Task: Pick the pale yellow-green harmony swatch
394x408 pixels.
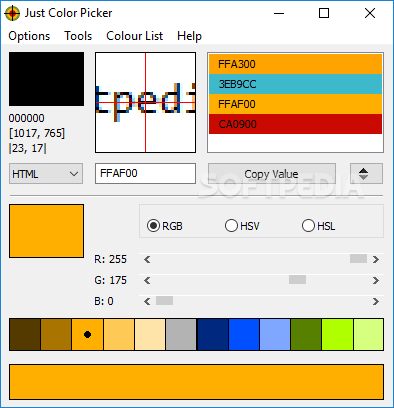Action: click(x=369, y=334)
